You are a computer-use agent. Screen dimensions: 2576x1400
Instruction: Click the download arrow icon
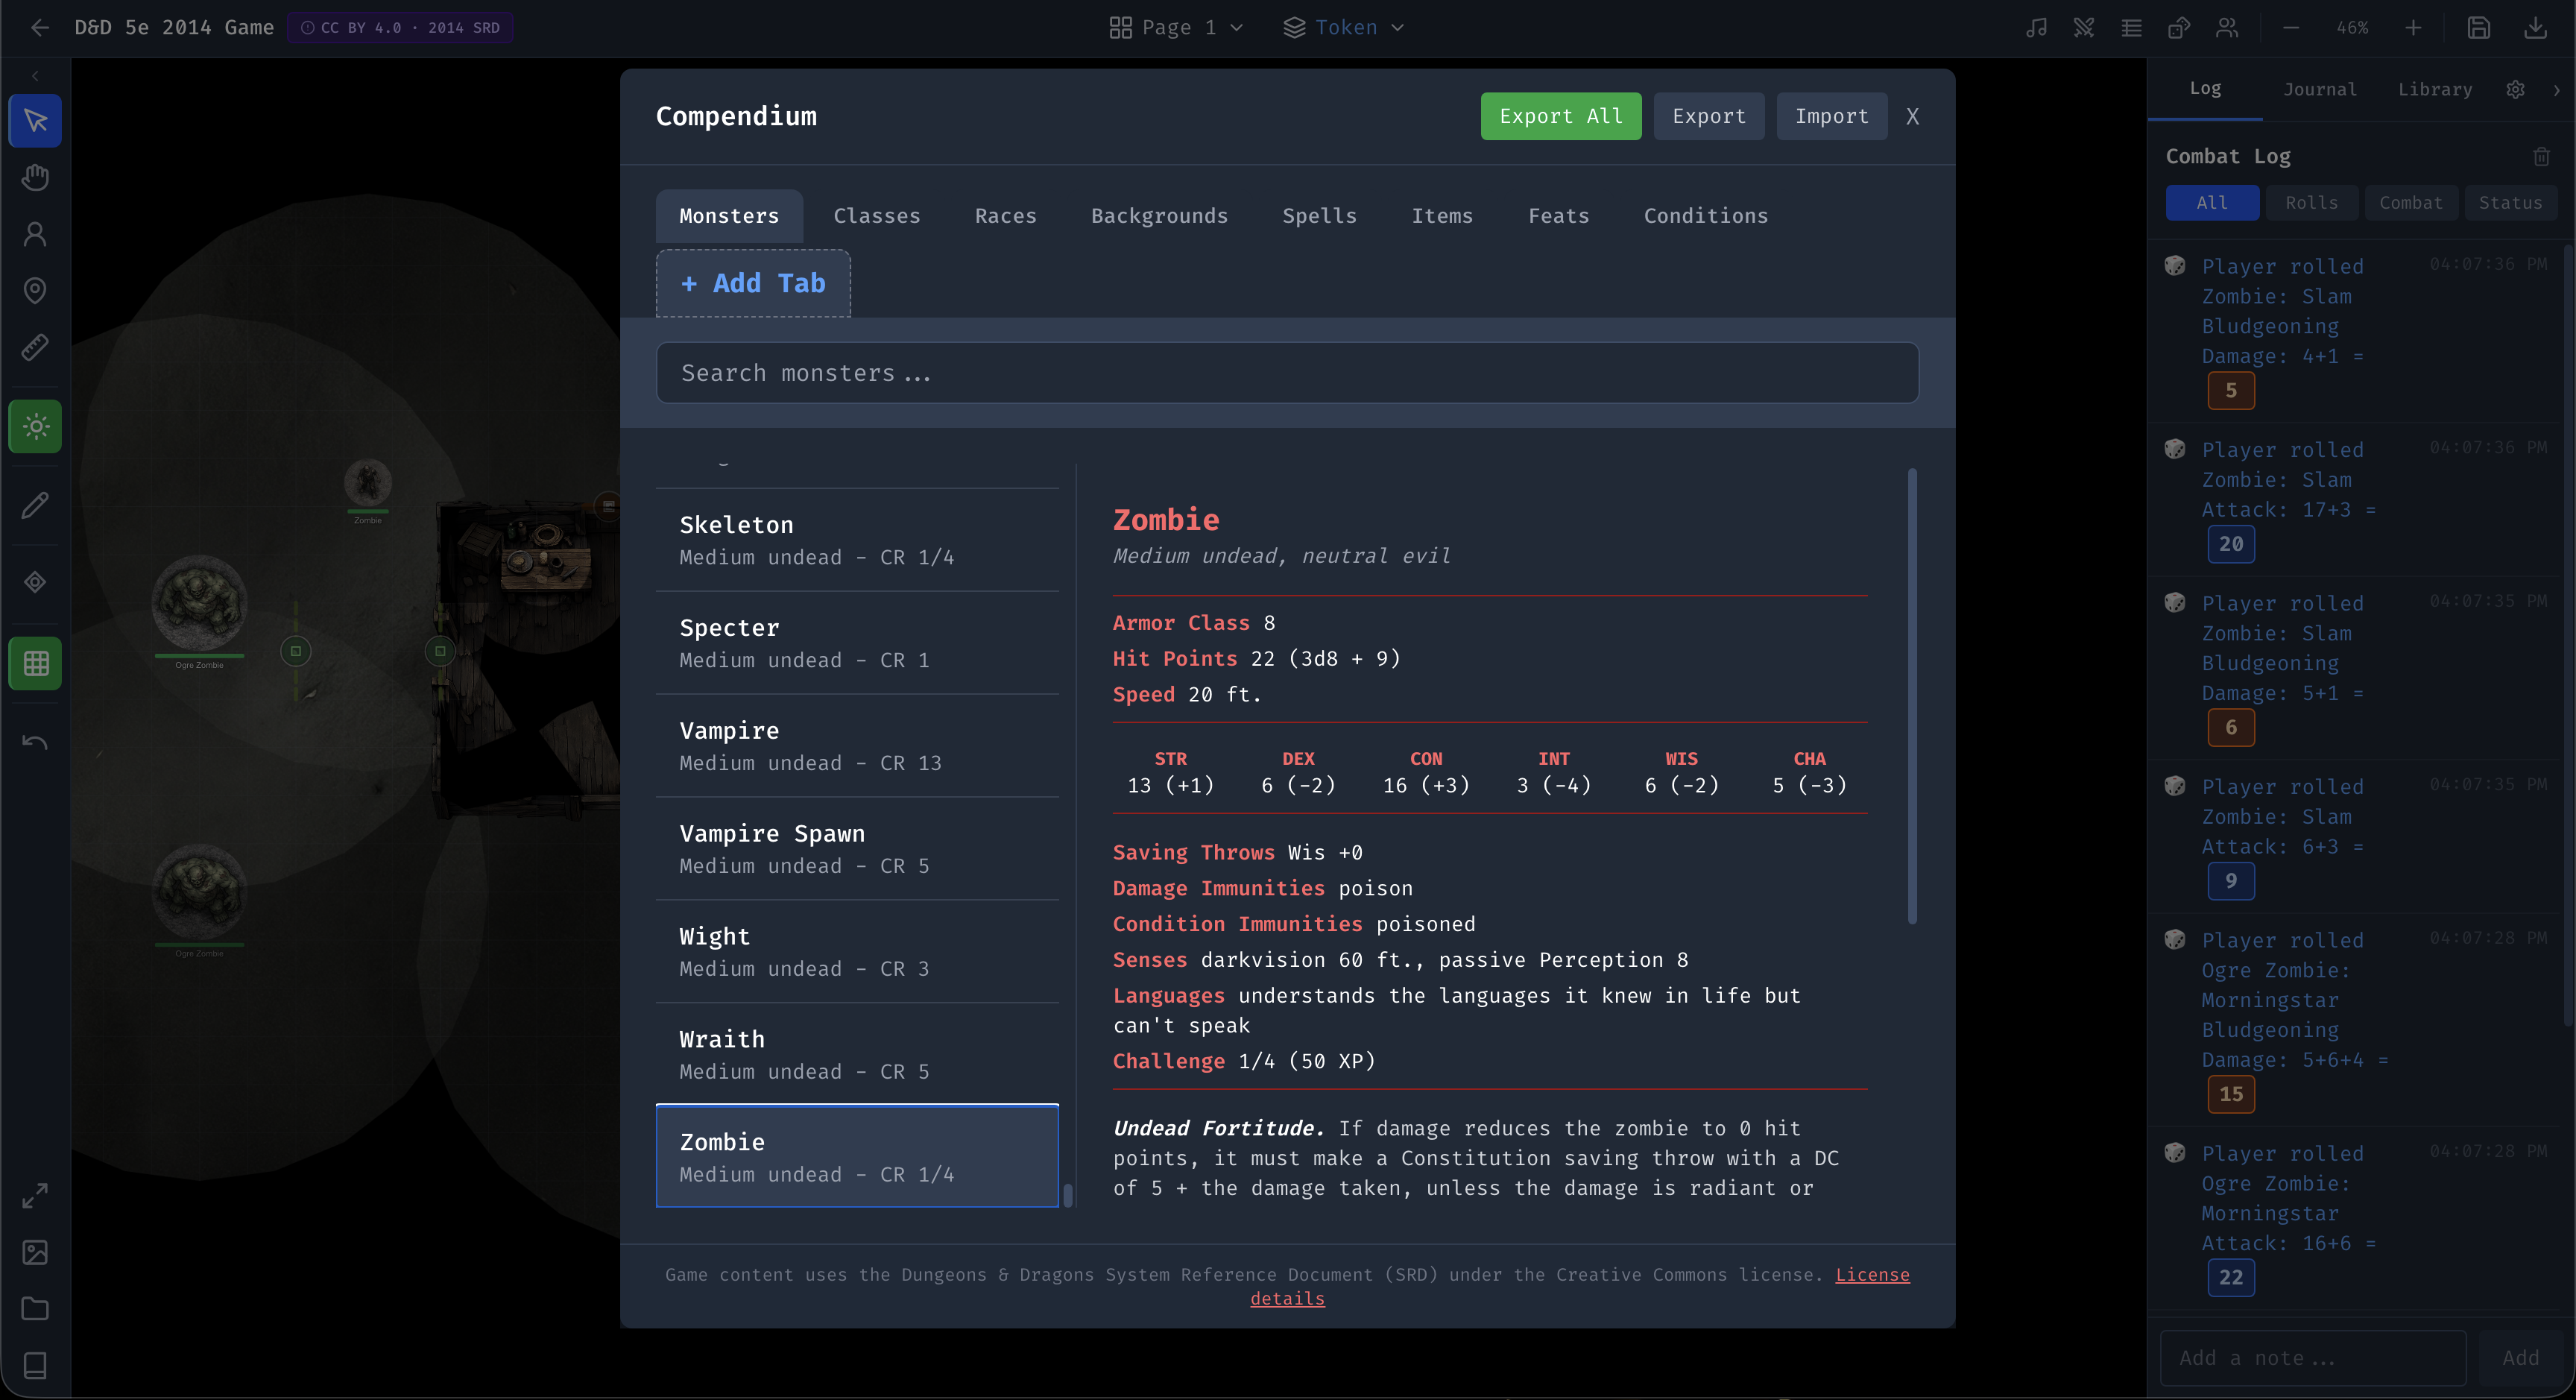coord(2535,28)
